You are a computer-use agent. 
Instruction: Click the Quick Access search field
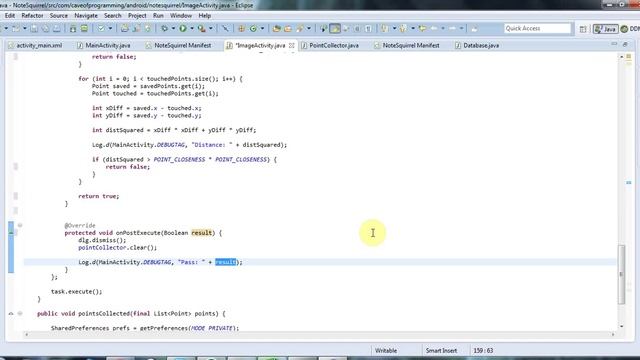click(x=537, y=28)
